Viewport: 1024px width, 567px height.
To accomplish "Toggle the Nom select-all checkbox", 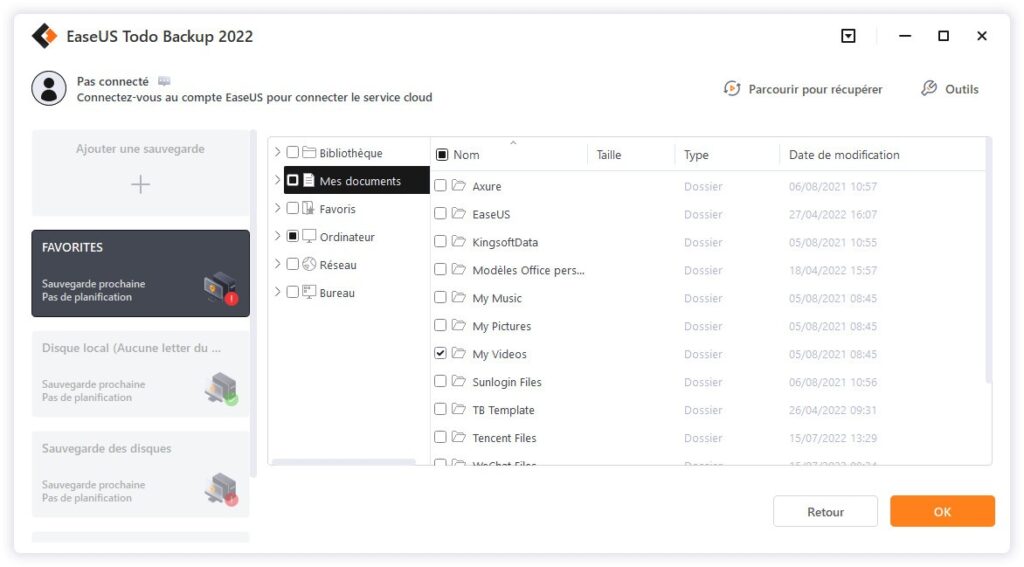I will click(442, 155).
